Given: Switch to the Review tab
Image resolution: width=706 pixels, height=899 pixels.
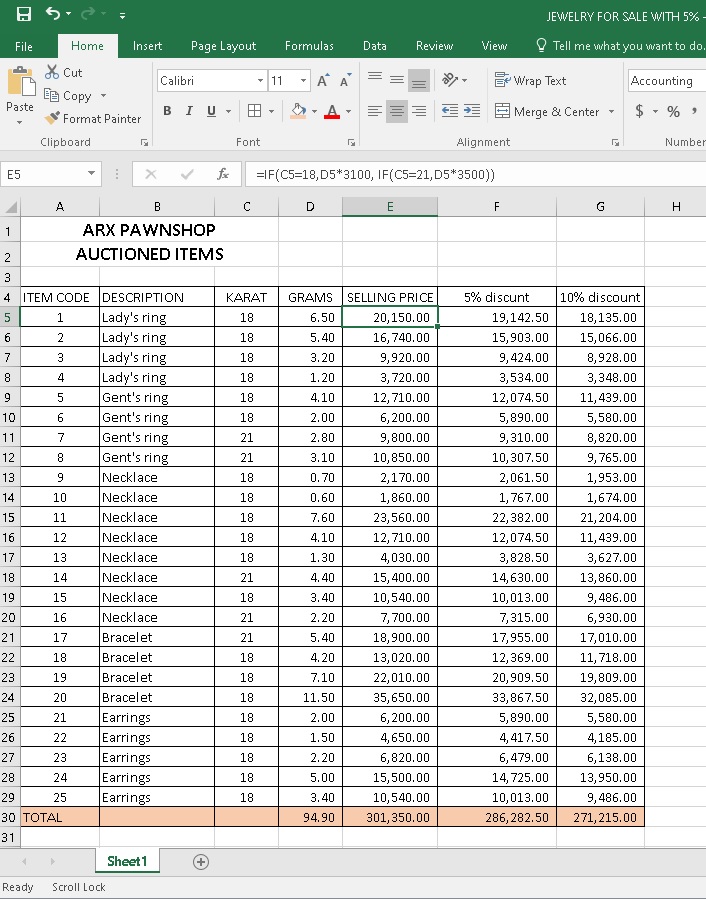Looking at the screenshot, I should pyautogui.click(x=434, y=46).
